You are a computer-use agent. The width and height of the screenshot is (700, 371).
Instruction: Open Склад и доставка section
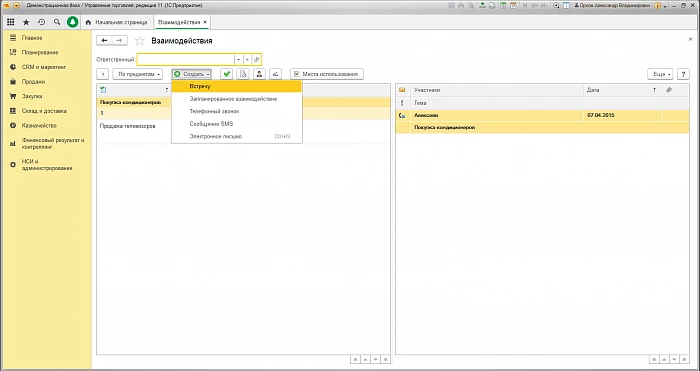(x=44, y=111)
